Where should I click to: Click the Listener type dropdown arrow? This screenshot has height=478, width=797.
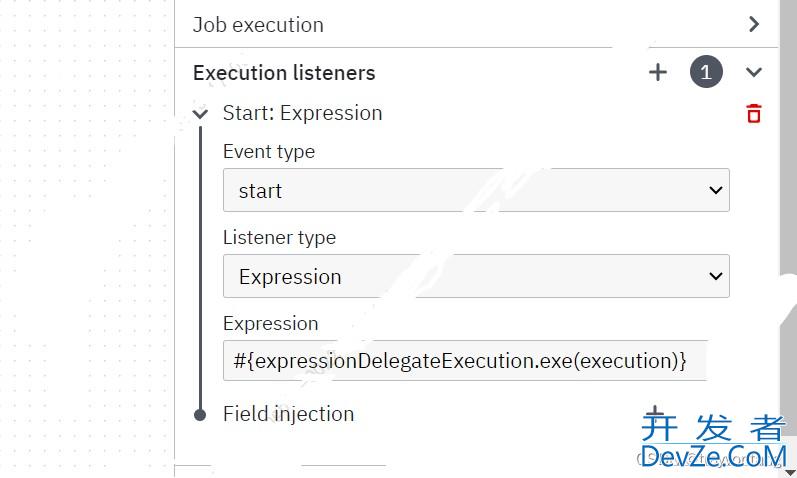(716, 276)
